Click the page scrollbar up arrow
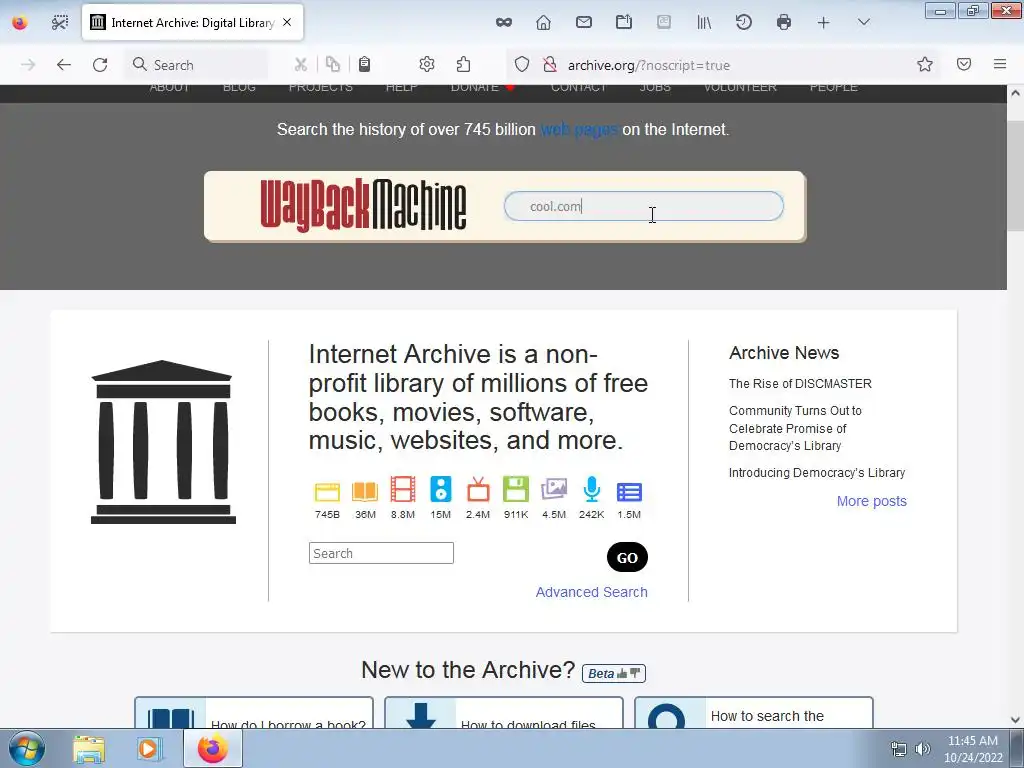 [x=1016, y=93]
